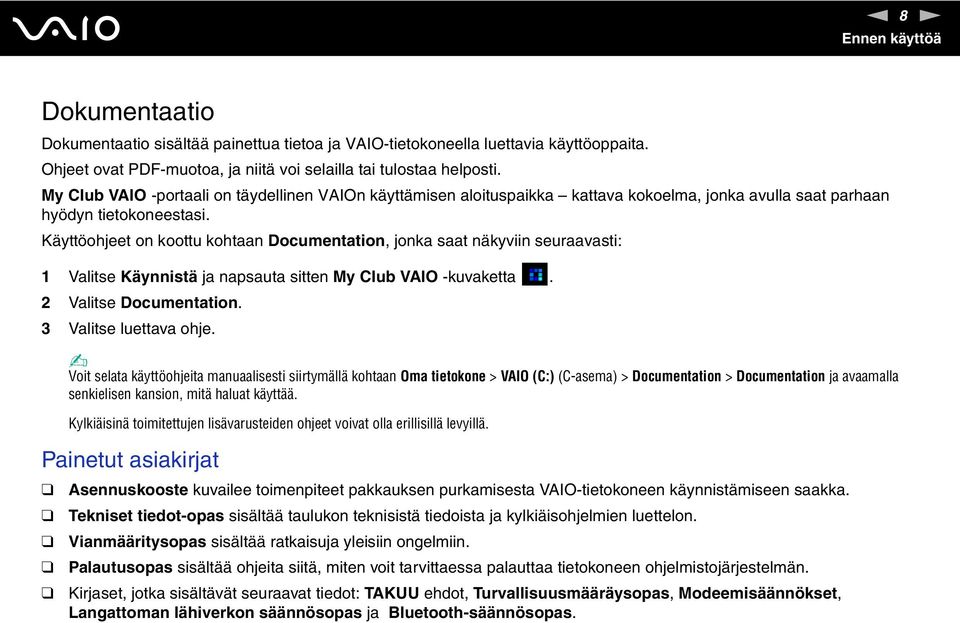Click bold Oma tietokone in note
This screenshot has width=960, height=623.
[x=443, y=376]
